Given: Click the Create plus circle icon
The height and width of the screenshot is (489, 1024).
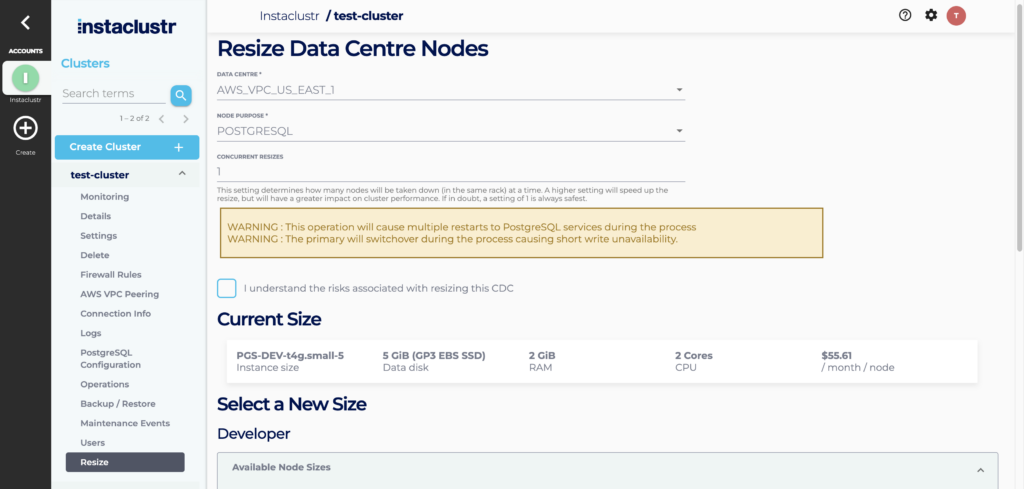Looking at the screenshot, I should [x=25, y=128].
